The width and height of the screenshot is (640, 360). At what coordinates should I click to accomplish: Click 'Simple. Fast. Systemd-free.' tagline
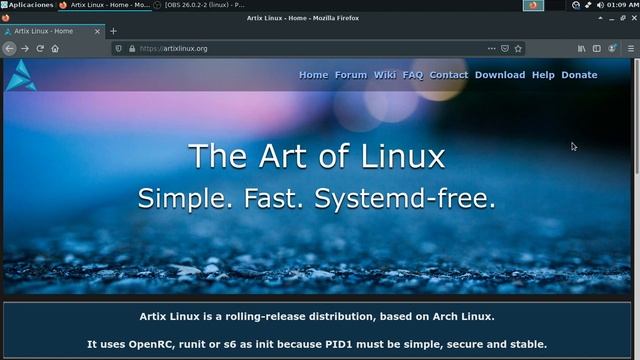pos(317,199)
